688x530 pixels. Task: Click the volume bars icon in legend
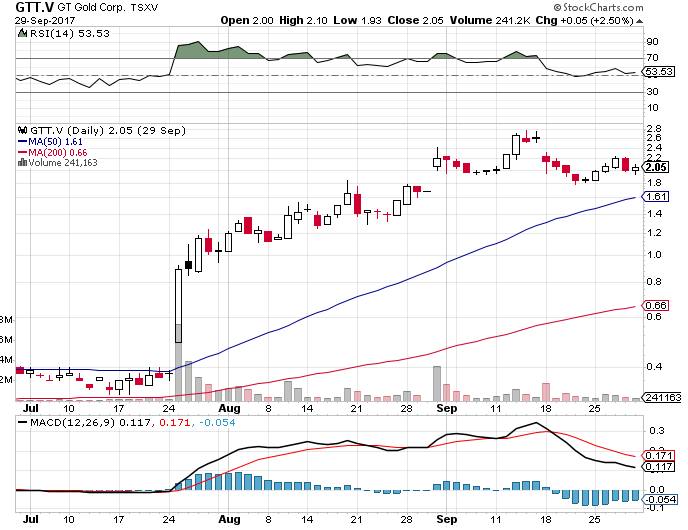(x=22, y=162)
